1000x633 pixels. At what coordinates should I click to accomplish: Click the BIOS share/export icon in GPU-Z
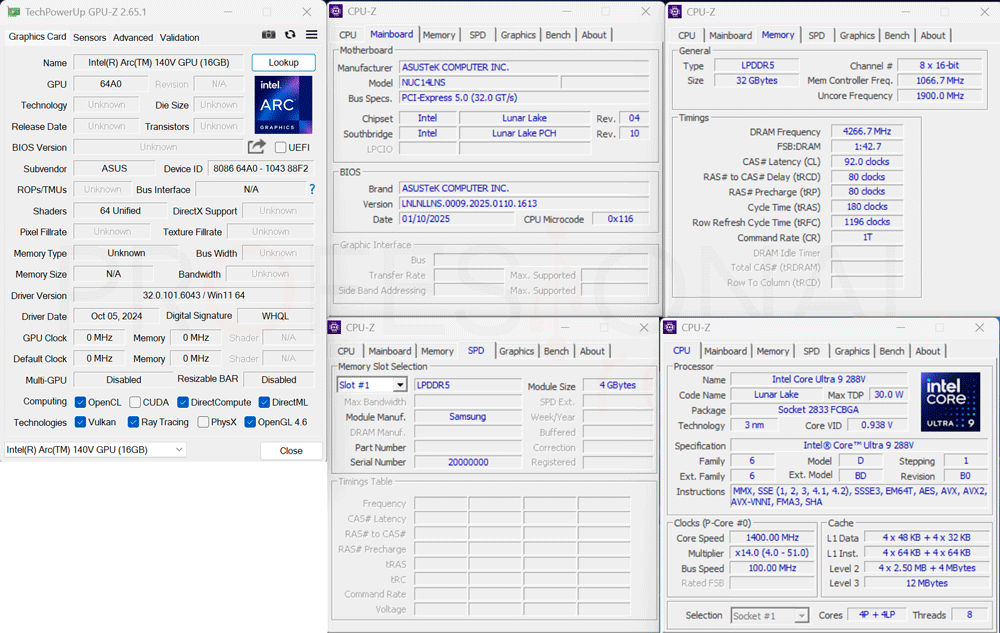click(256, 147)
